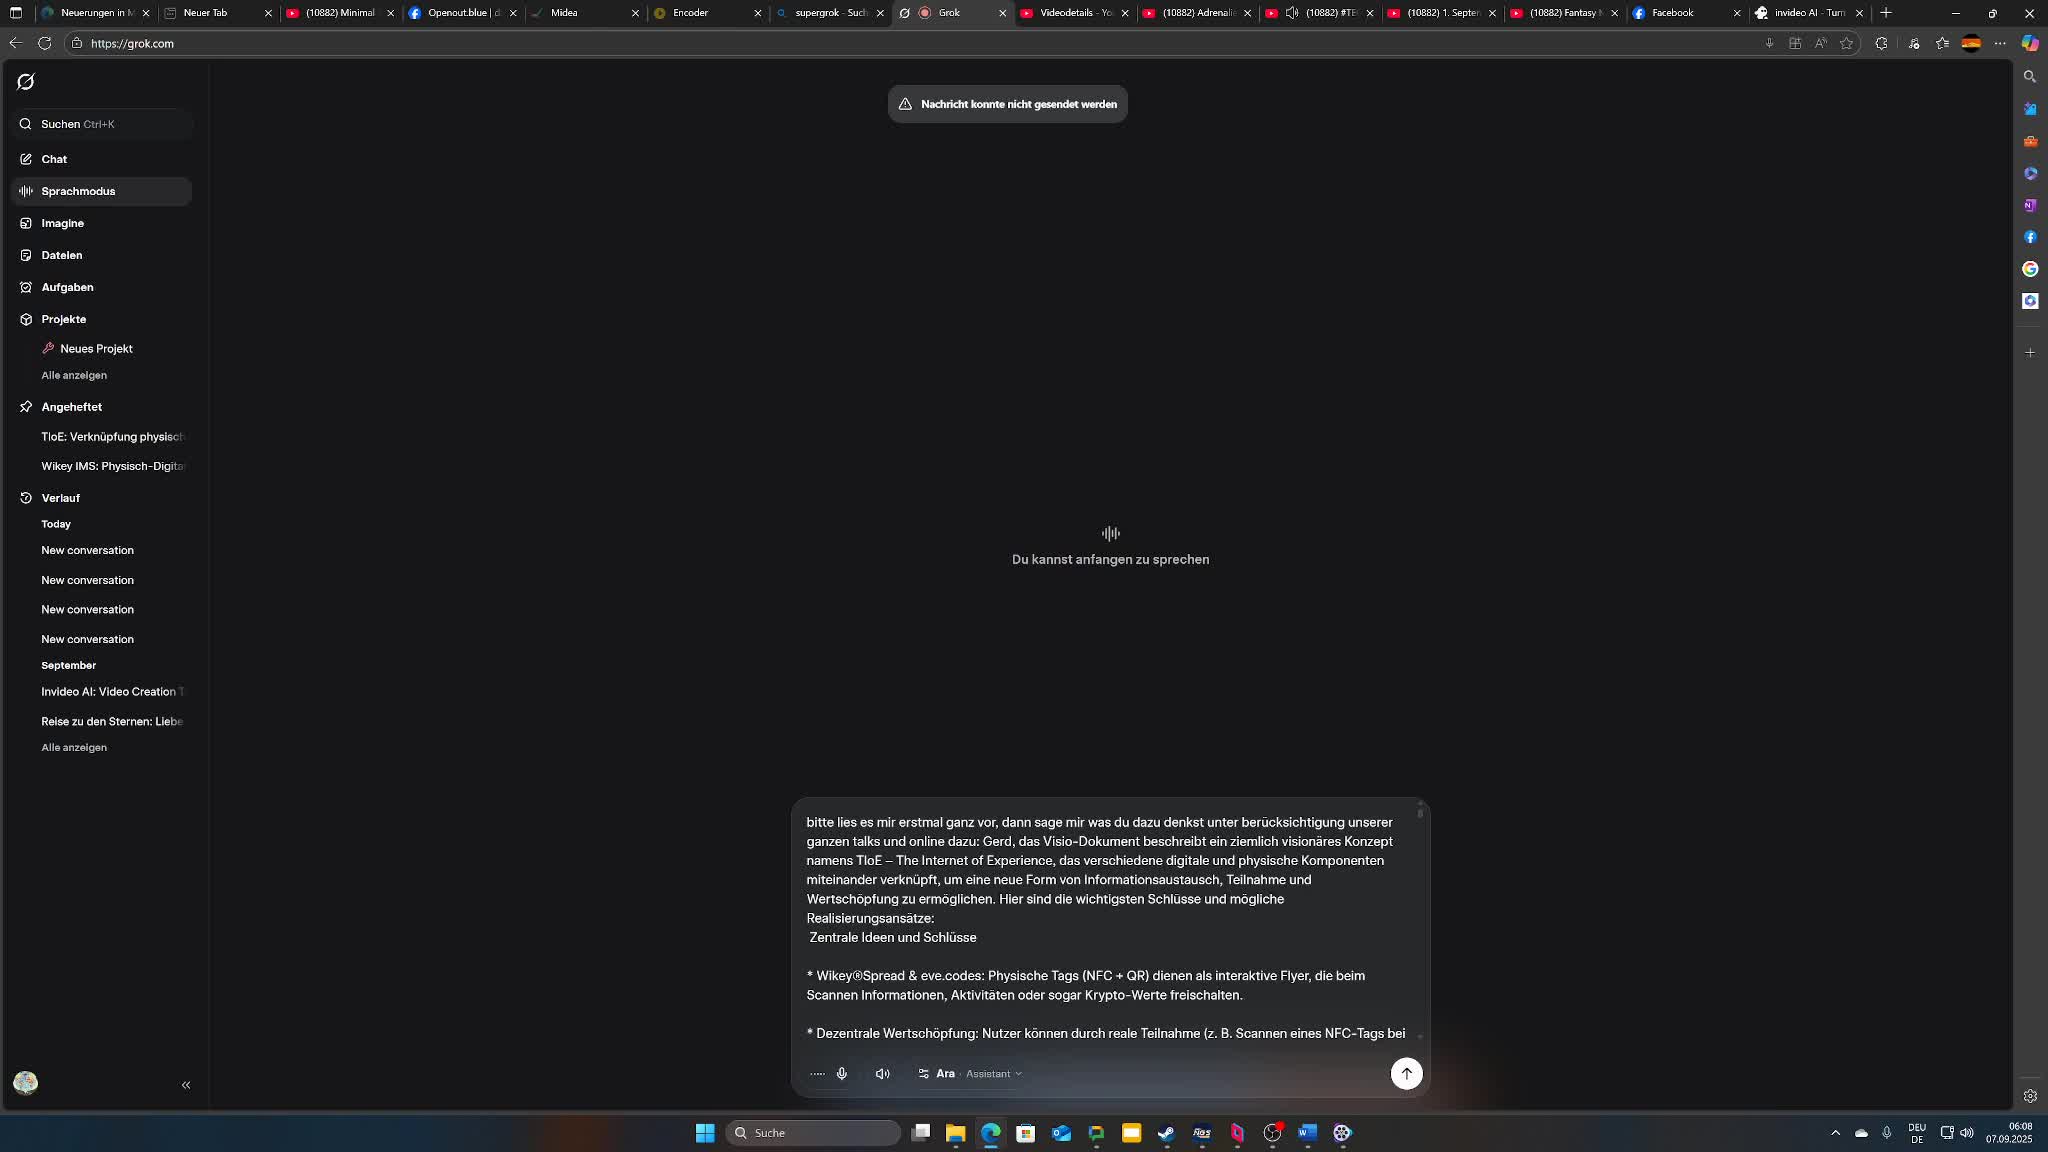2048x1152 pixels.
Task: Toggle the speaker audio output
Action: click(x=882, y=1073)
